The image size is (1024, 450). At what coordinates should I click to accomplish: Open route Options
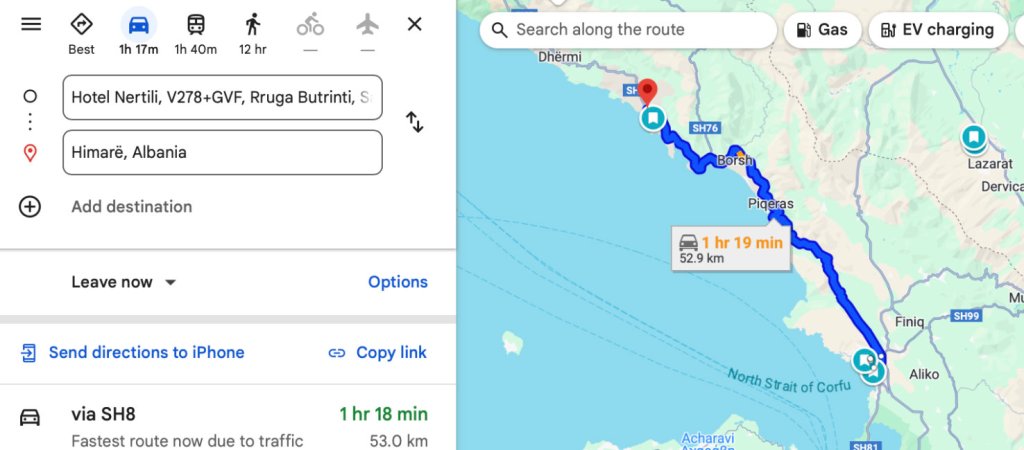397,282
